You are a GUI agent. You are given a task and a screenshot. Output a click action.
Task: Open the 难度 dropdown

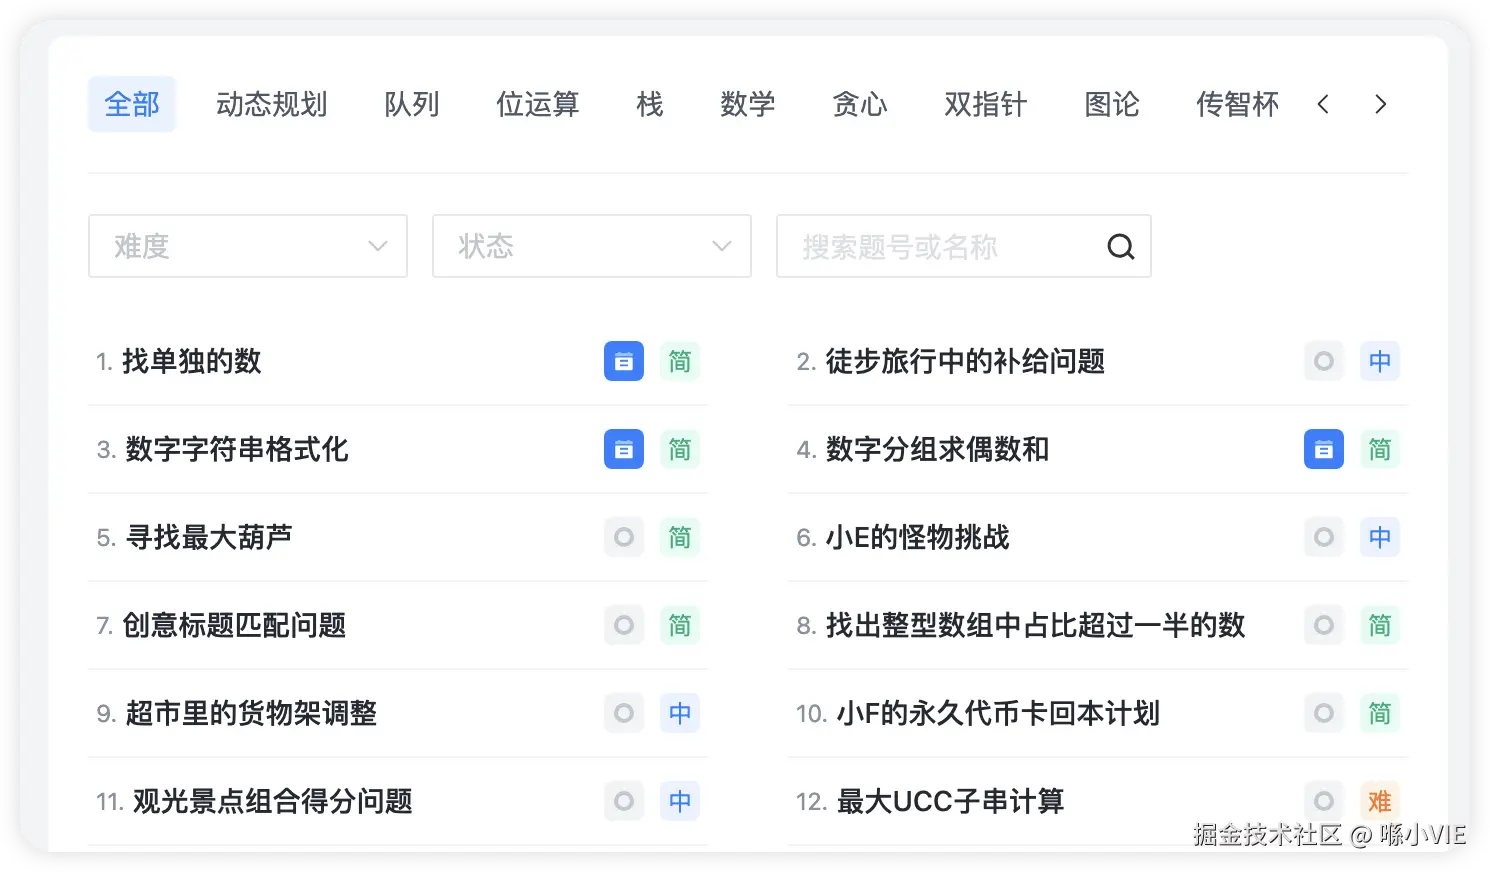click(247, 246)
